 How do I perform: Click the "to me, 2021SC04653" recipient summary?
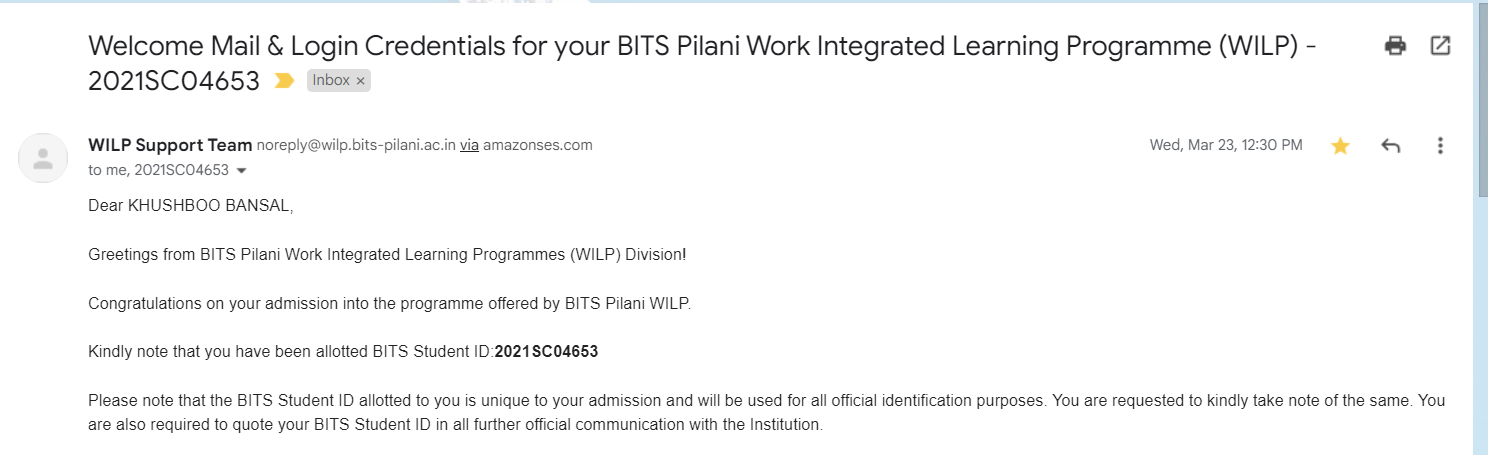tap(158, 170)
